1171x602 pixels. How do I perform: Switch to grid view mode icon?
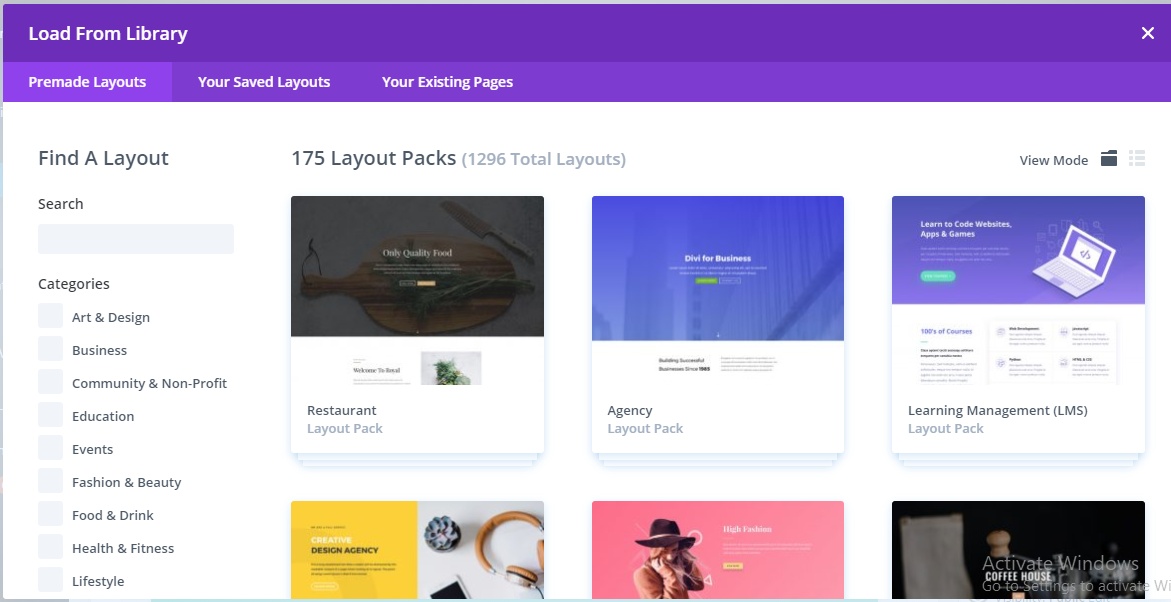[x=1109, y=158]
